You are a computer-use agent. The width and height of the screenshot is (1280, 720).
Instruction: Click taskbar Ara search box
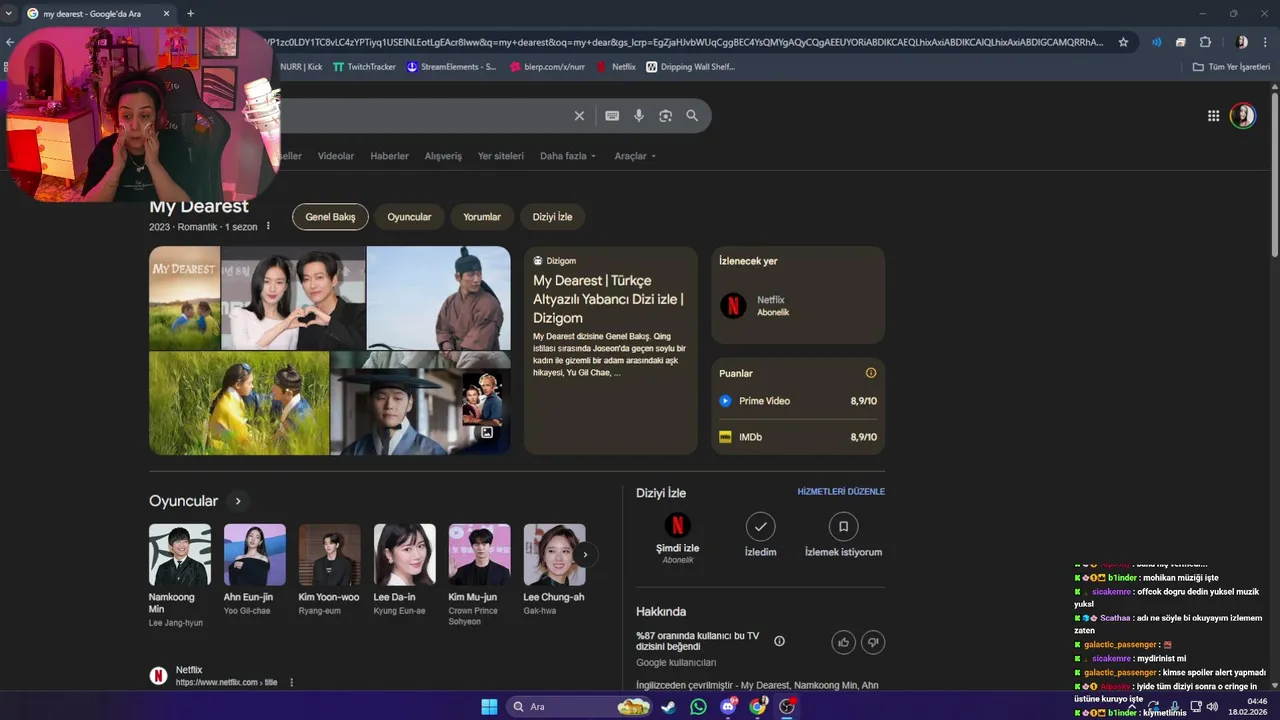pyautogui.click(x=579, y=707)
